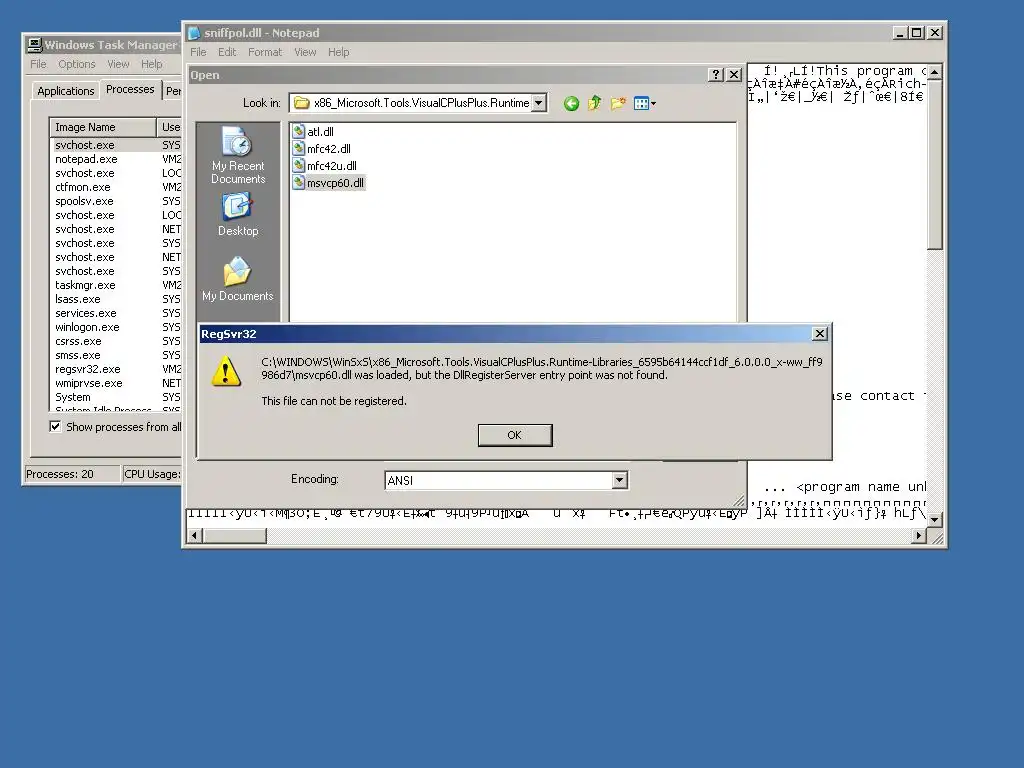Close the Open dialog
Viewport: 1024px width, 768px height.
pyautogui.click(x=734, y=74)
